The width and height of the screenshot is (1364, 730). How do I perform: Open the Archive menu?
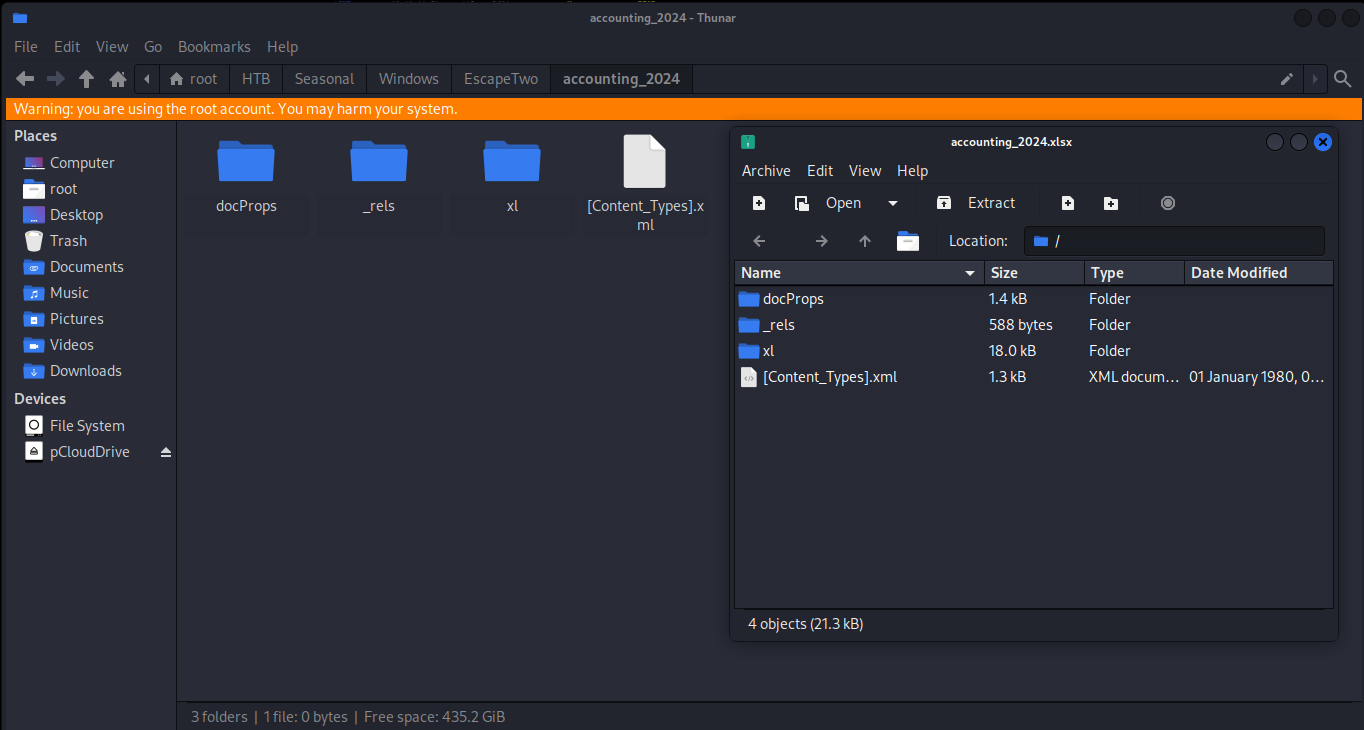(x=766, y=171)
